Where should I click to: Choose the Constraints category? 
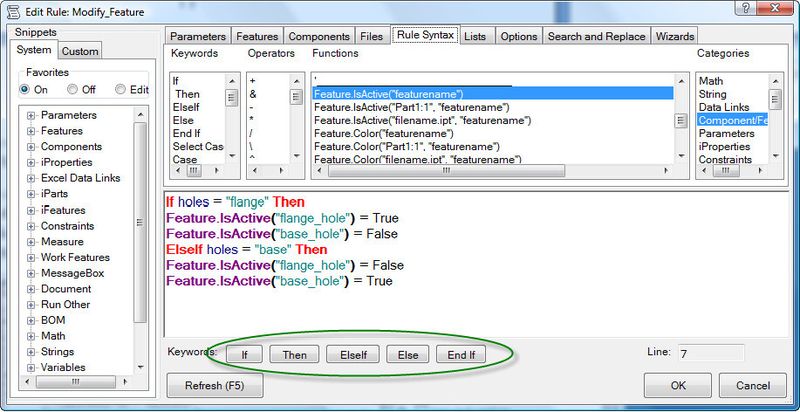[725, 160]
